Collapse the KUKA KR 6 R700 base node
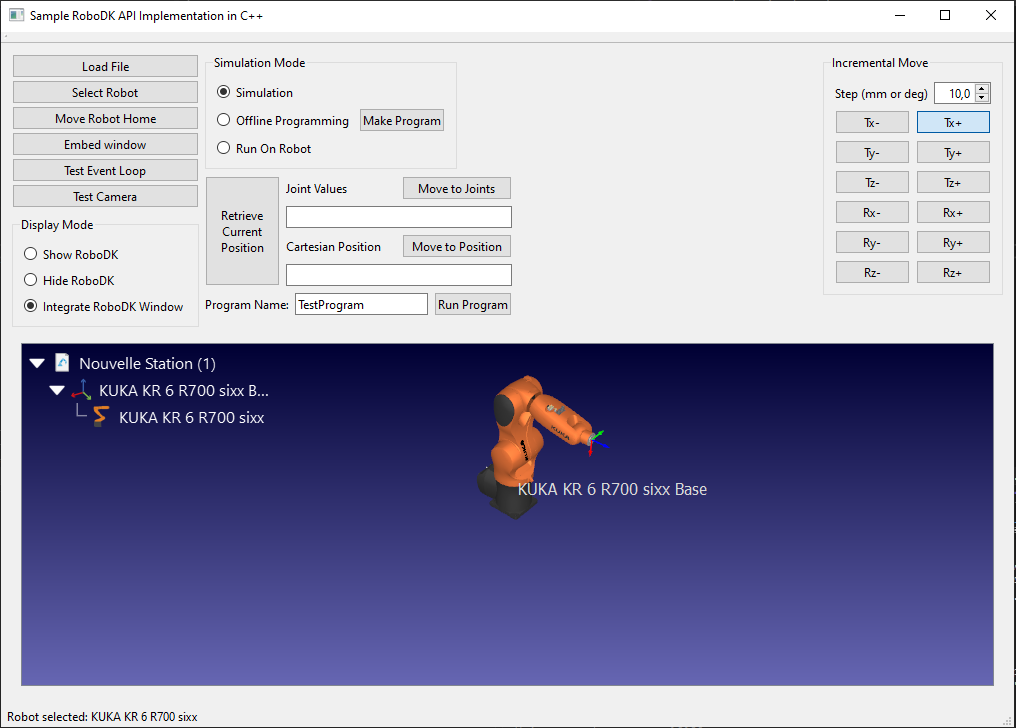The height and width of the screenshot is (728, 1016). (58, 391)
